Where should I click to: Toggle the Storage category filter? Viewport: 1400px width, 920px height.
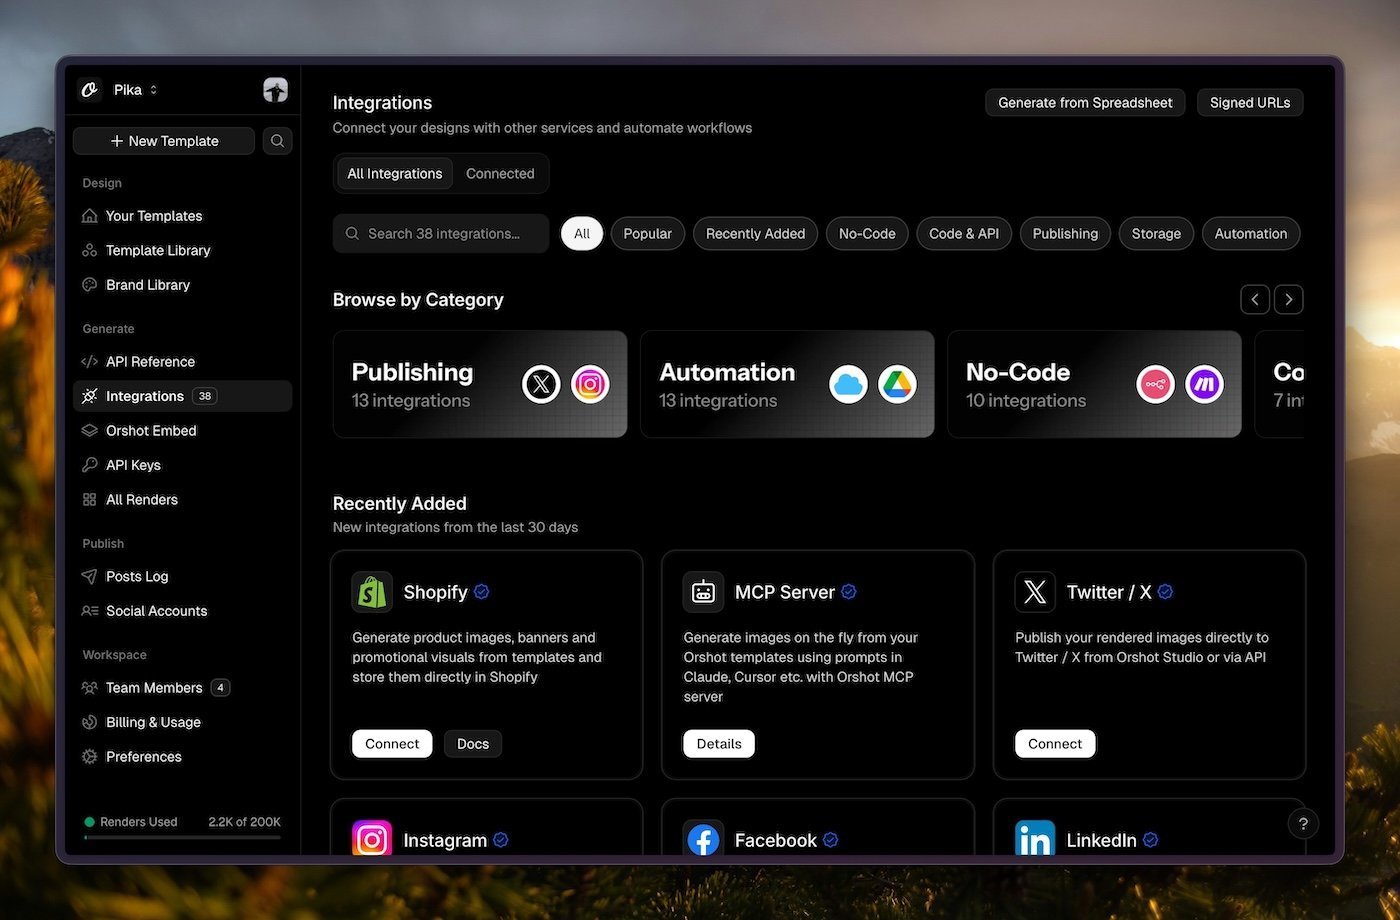(x=1156, y=233)
